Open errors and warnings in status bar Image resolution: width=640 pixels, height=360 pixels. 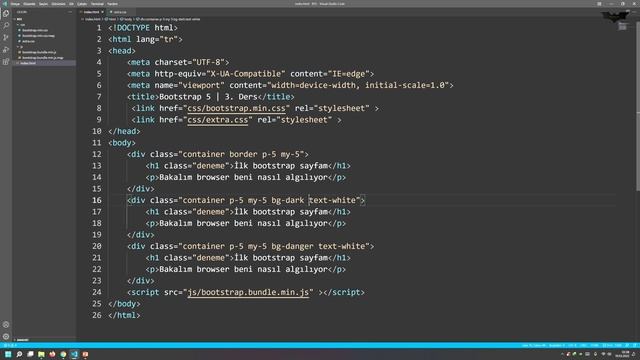point(10,345)
